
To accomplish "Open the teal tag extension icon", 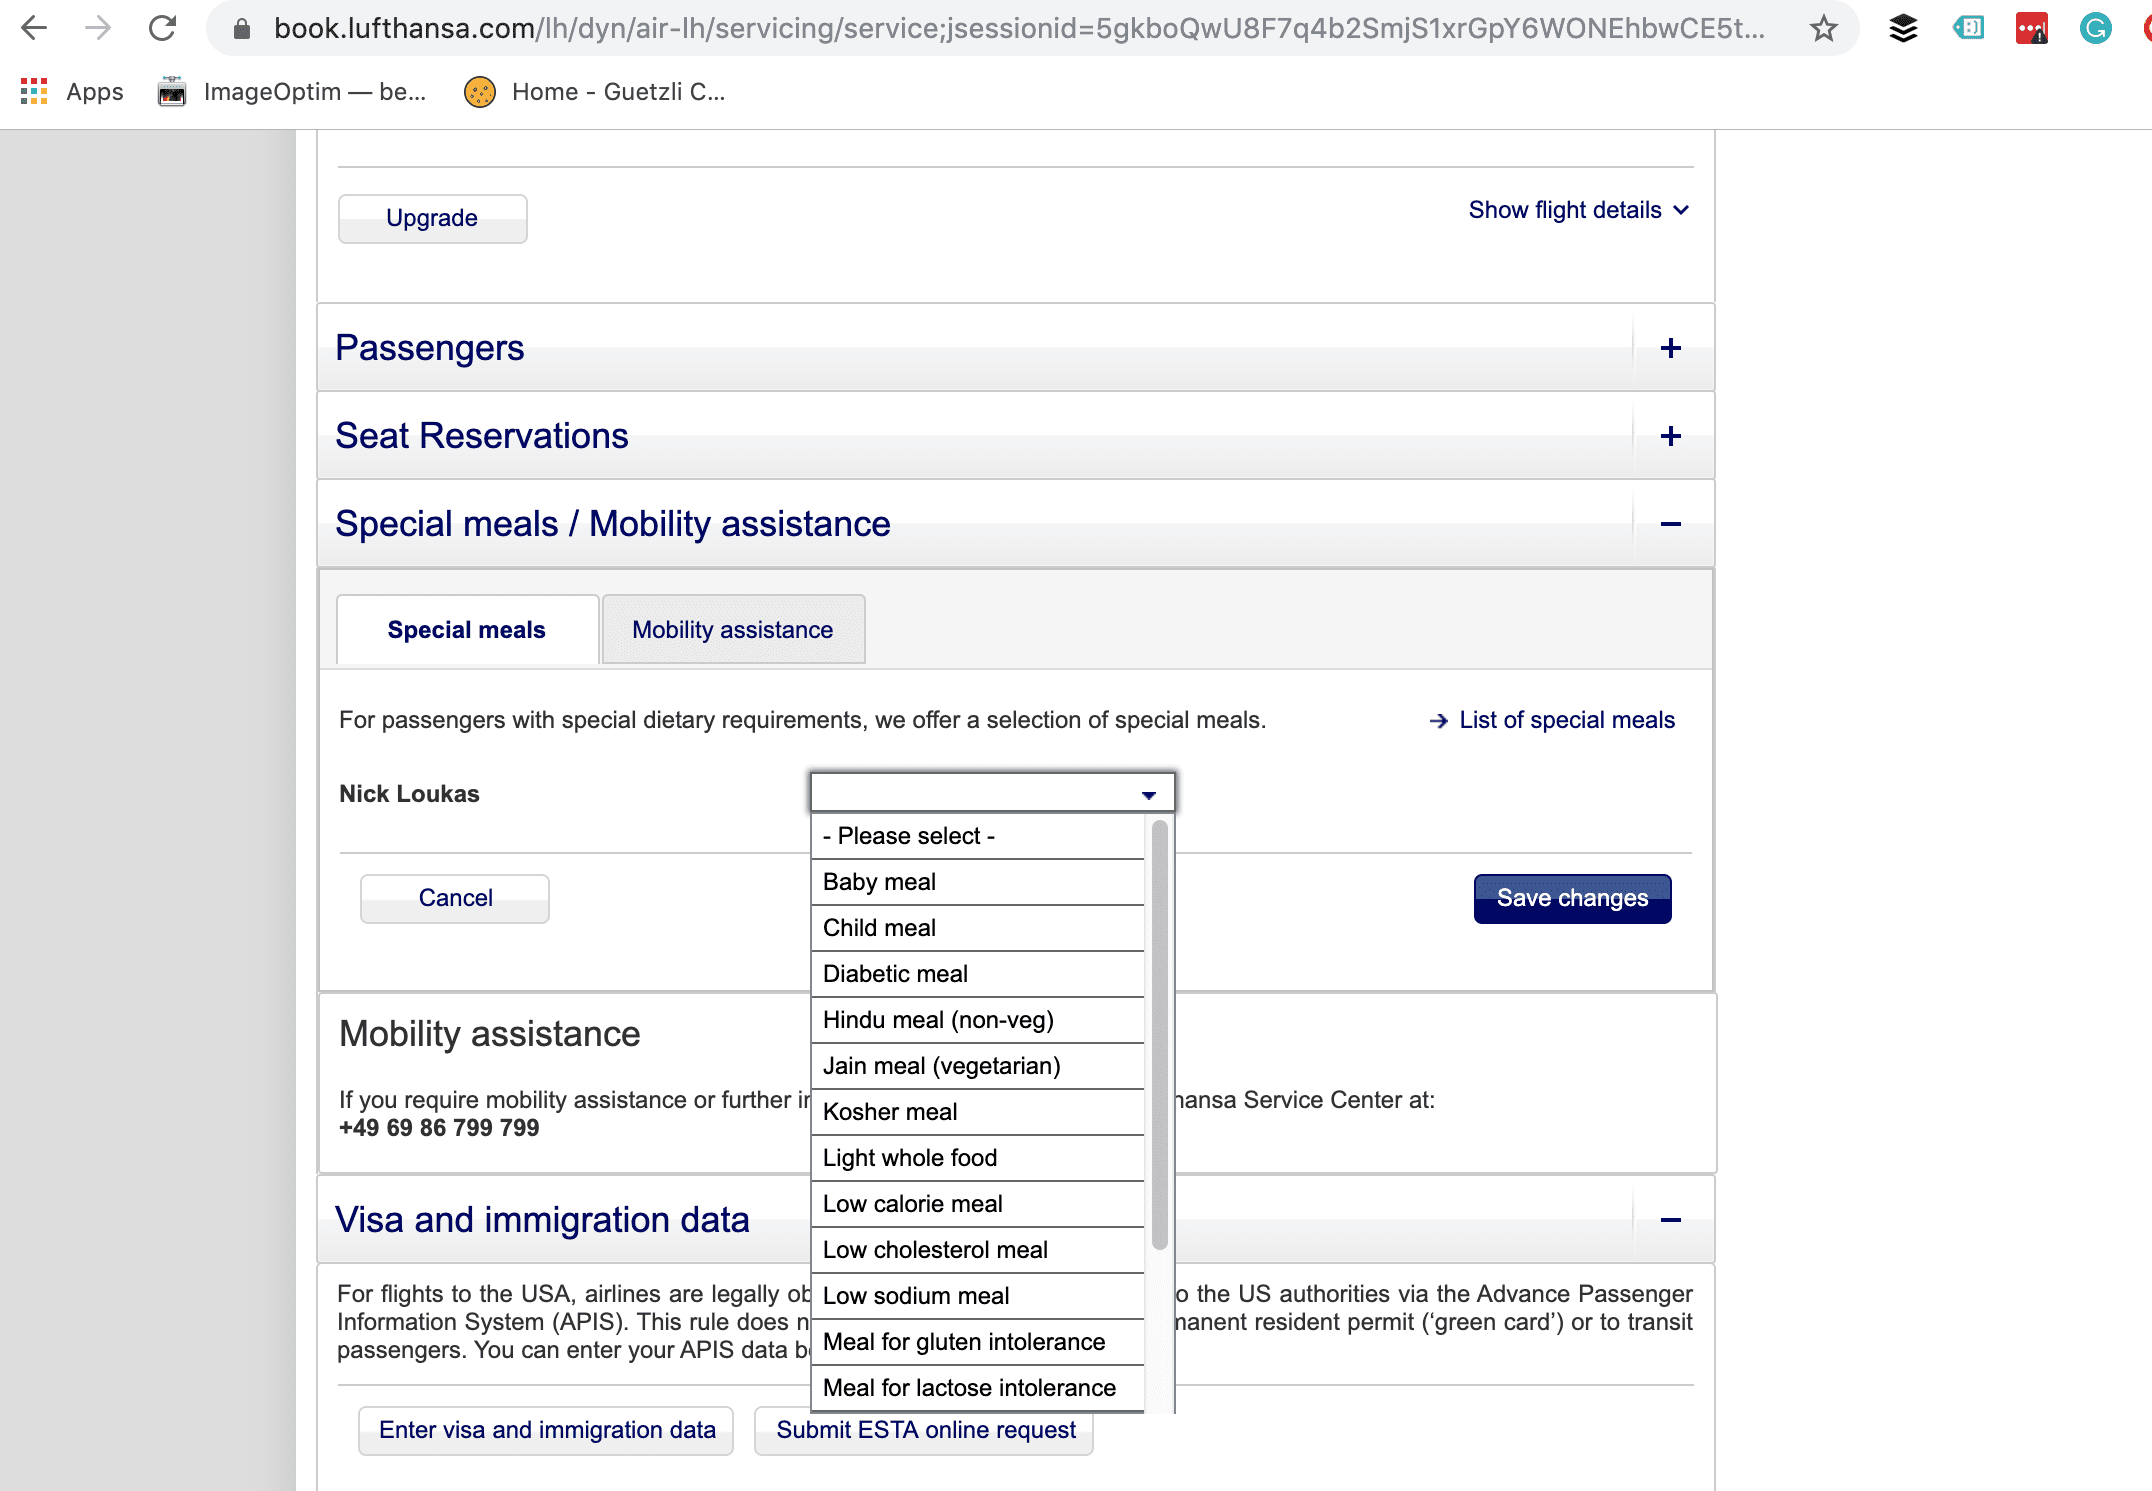I will (x=1967, y=28).
